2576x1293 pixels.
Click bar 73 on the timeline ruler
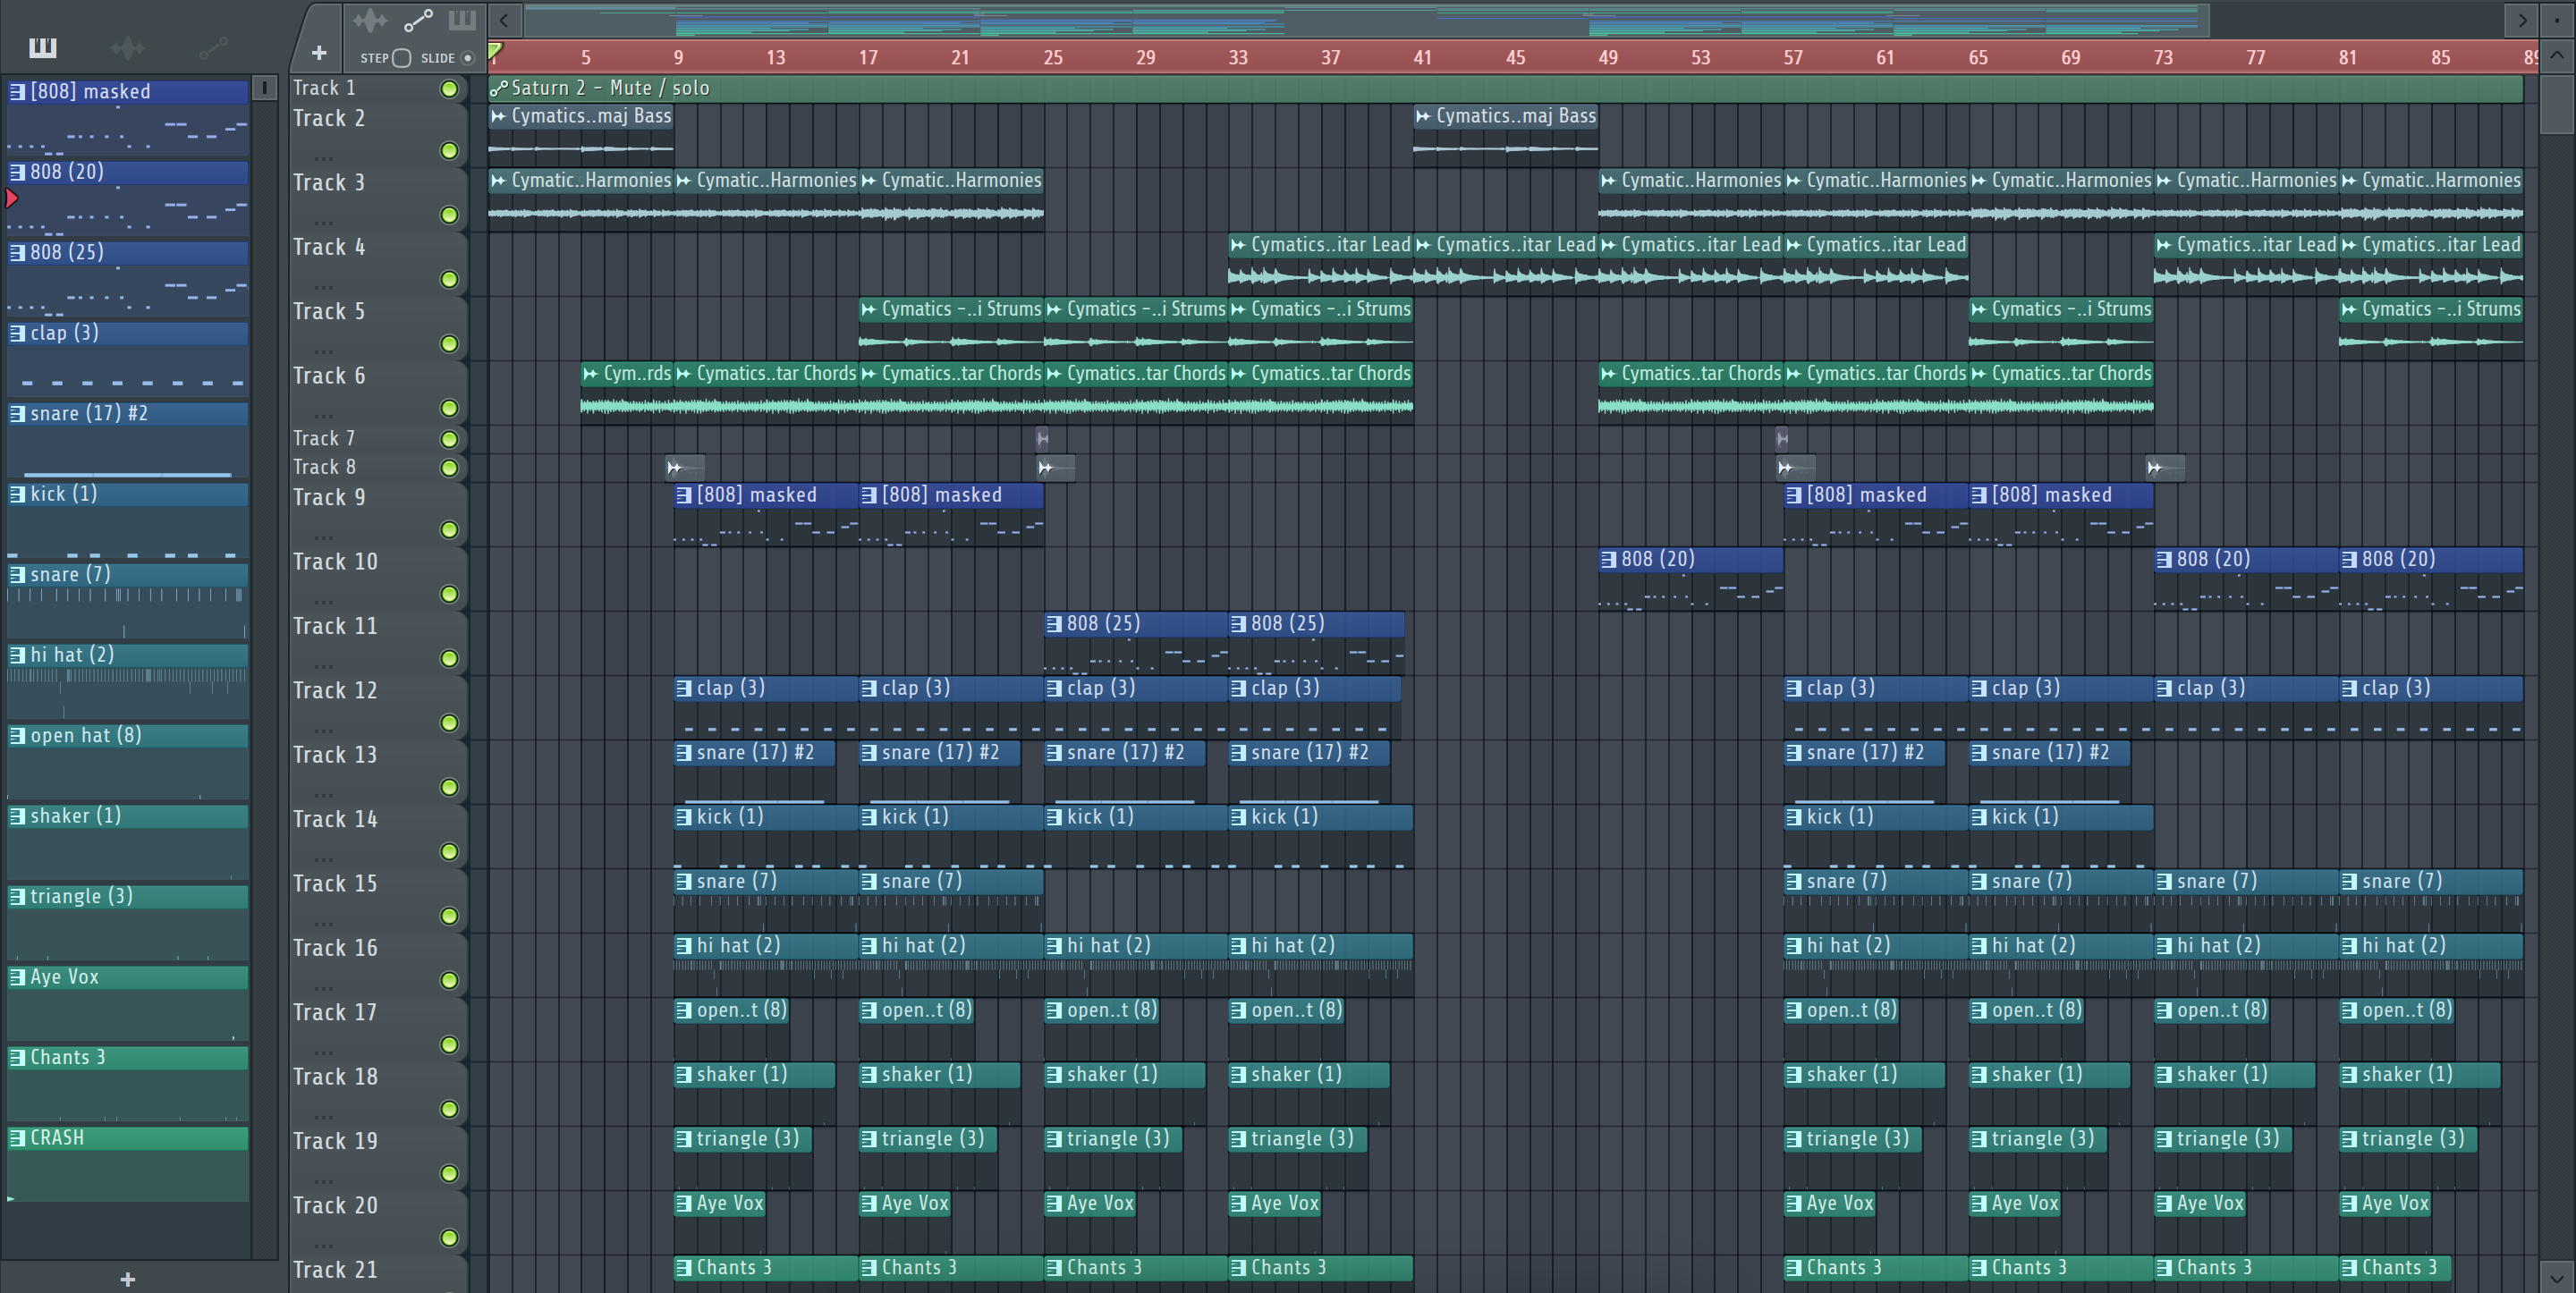click(x=2163, y=58)
